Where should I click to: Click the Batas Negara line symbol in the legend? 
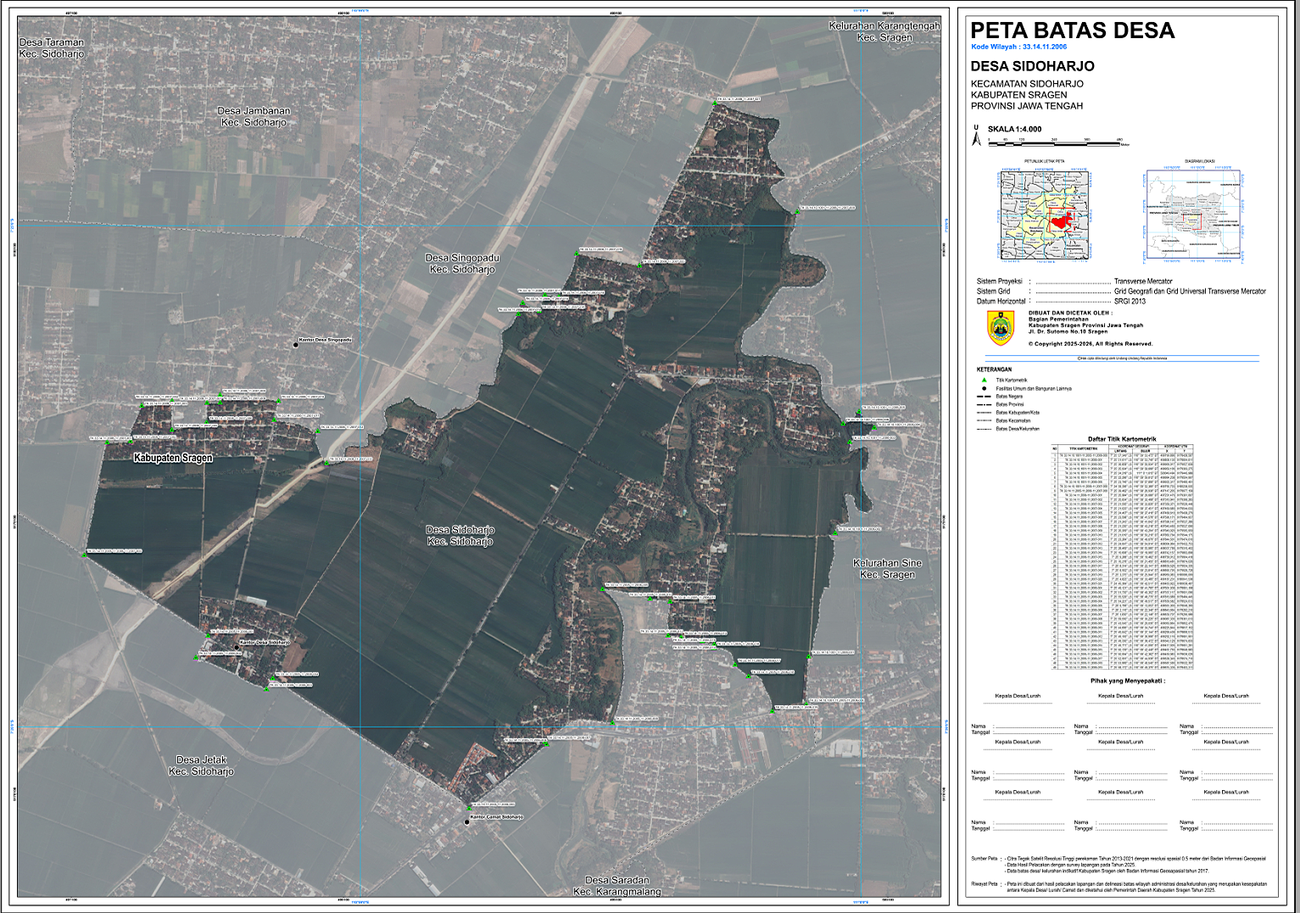click(984, 398)
